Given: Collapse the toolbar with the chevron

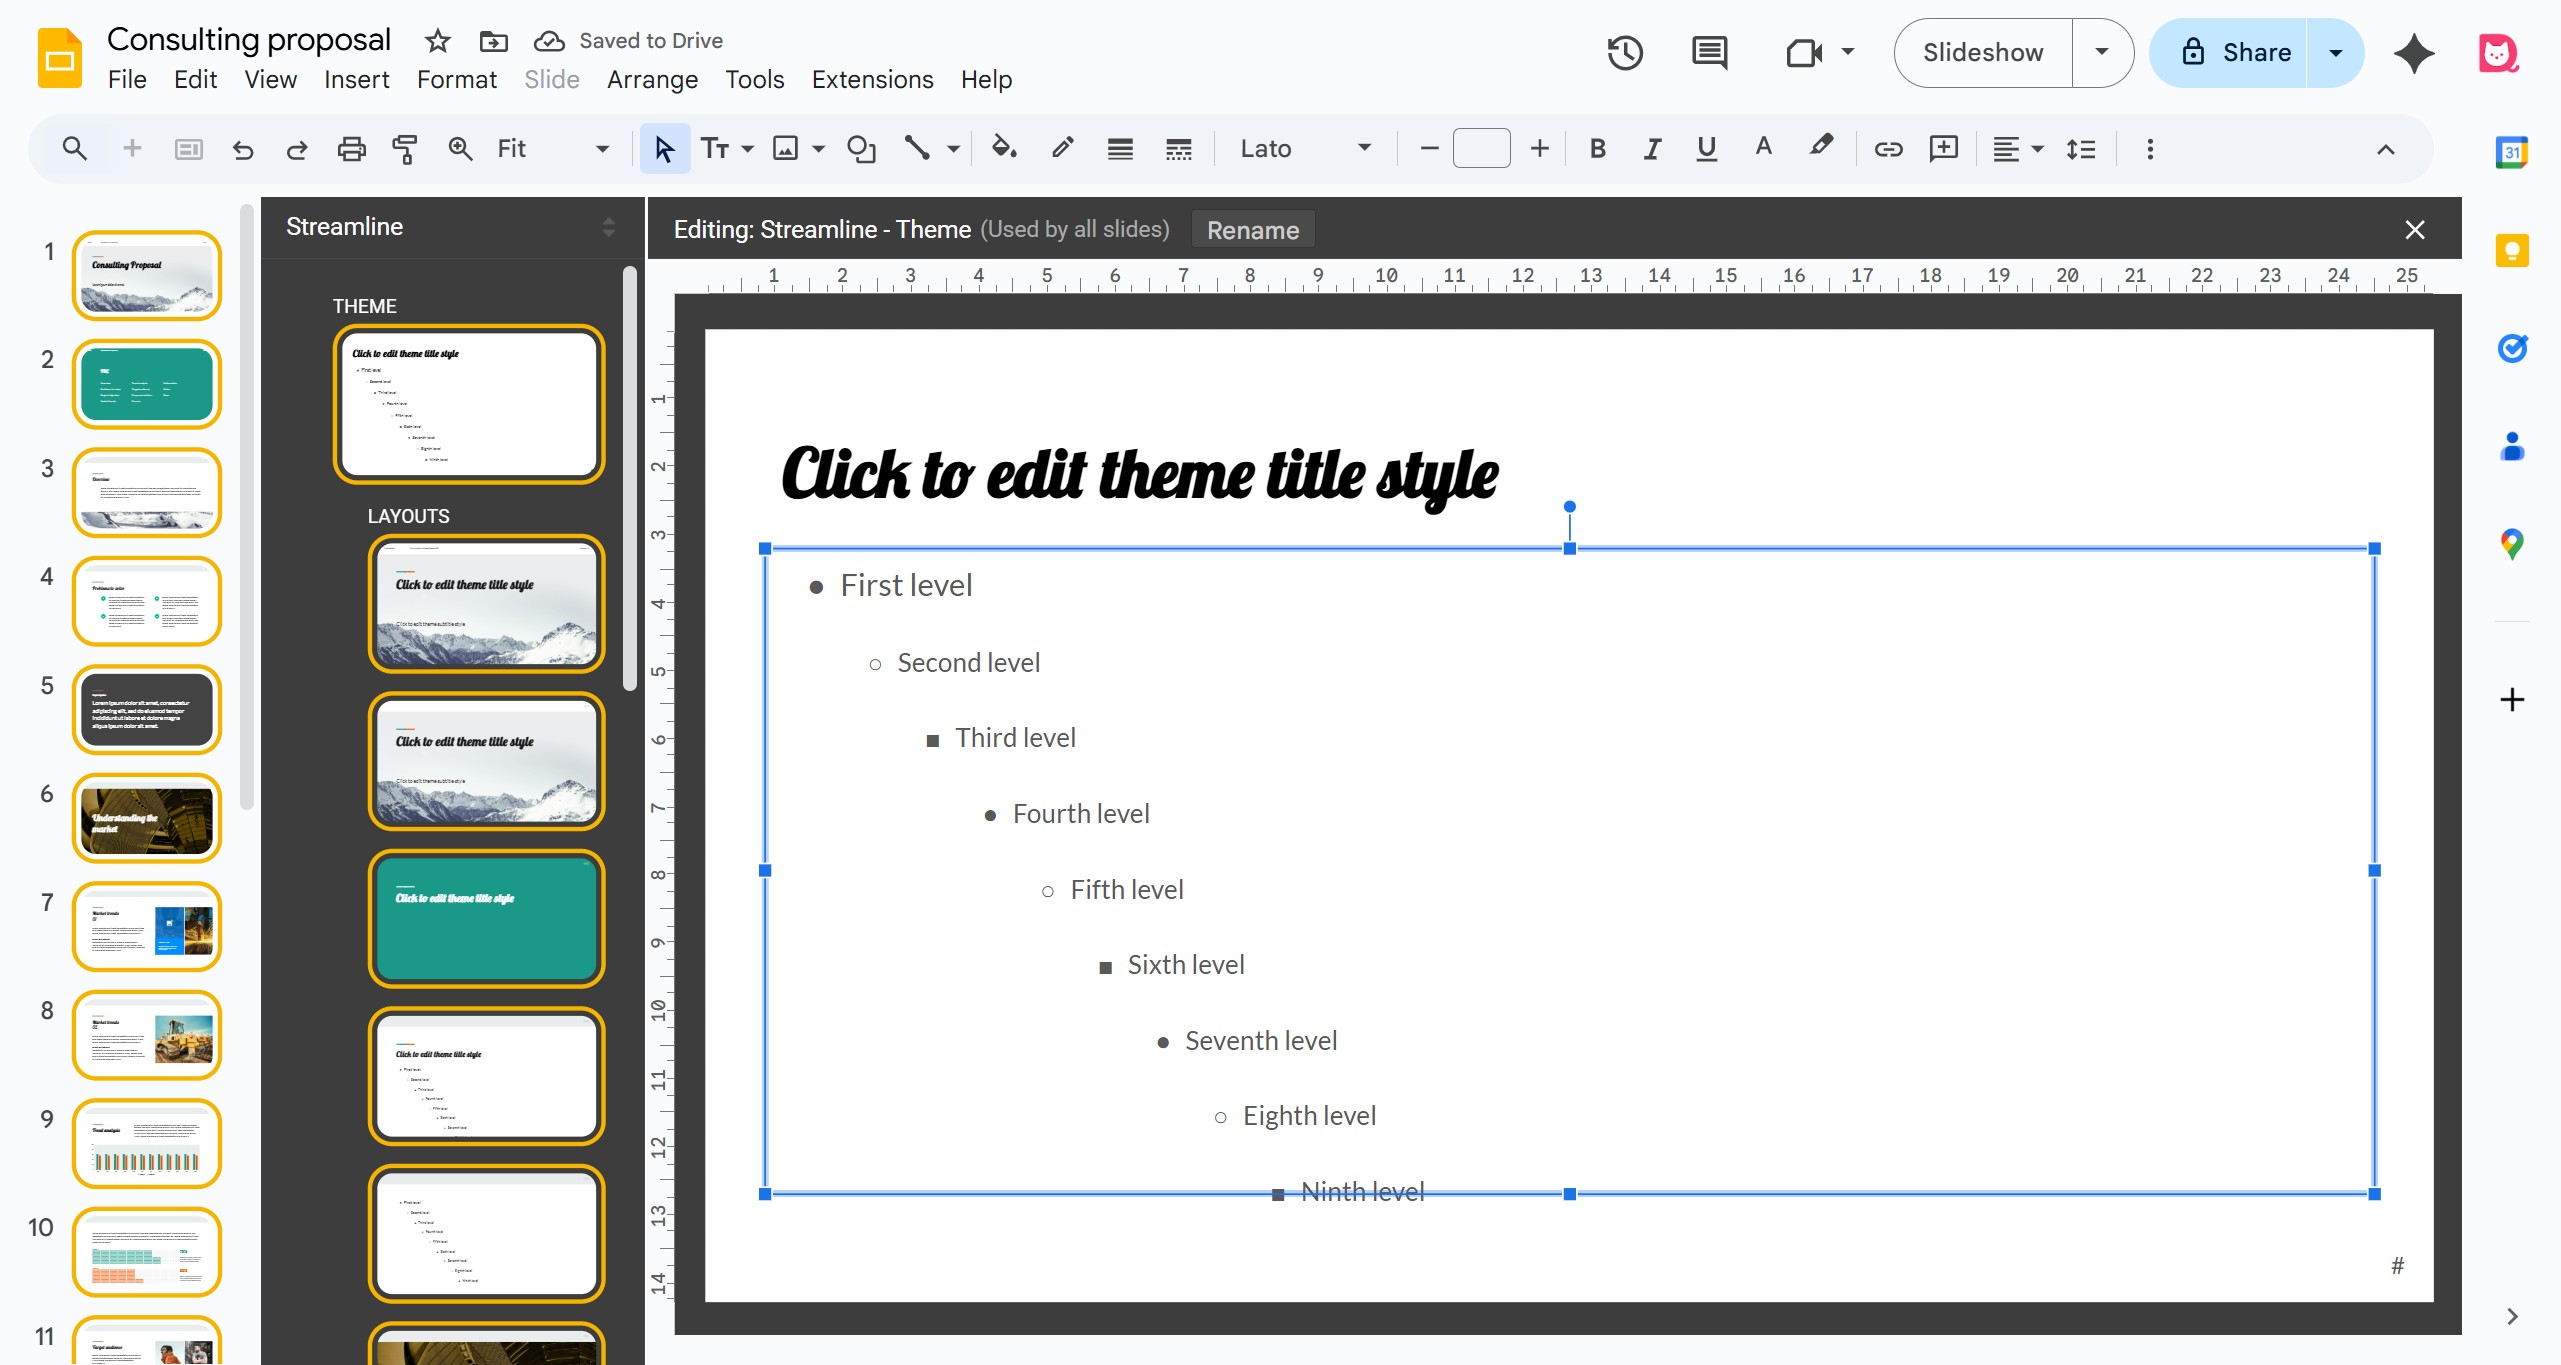Looking at the screenshot, I should pyautogui.click(x=2386, y=149).
